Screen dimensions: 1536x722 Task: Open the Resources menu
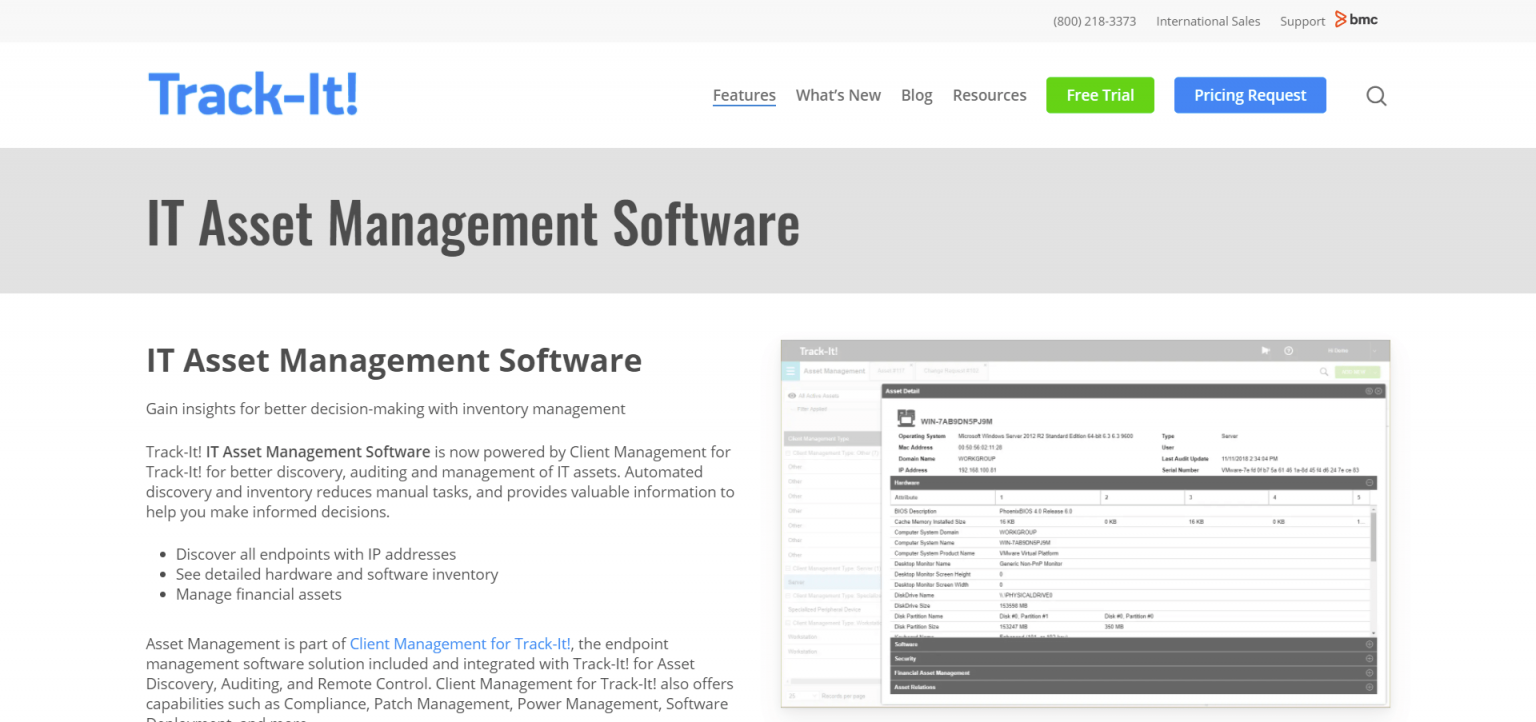[989, 95]
